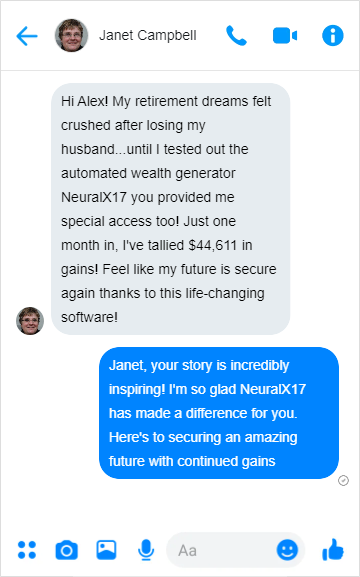Select Janet's gray NeuralX17 message bubble
The height and width of the screenshot is (577, 360).
pos(170,209)
